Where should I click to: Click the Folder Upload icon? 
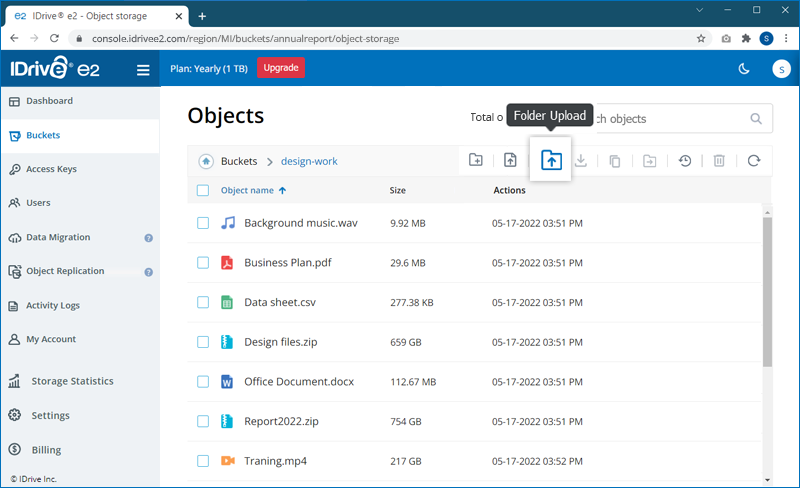(551, 160)
